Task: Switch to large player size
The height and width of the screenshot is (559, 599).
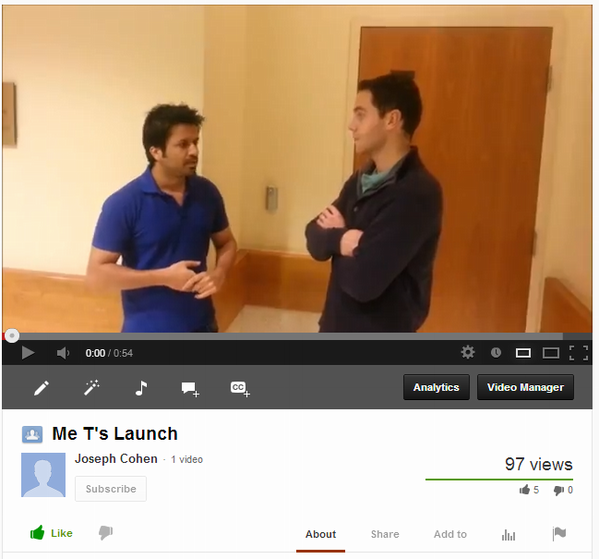Action: [x=551, y=353]
